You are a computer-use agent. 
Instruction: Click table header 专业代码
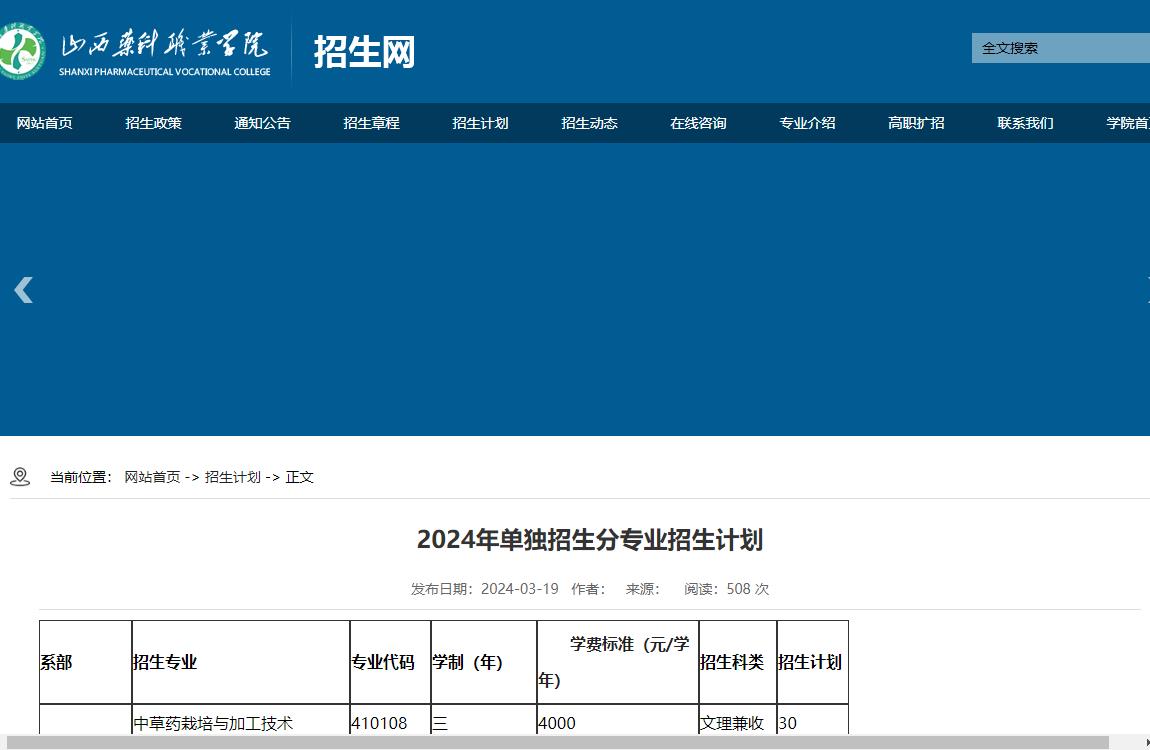point(390,662)
